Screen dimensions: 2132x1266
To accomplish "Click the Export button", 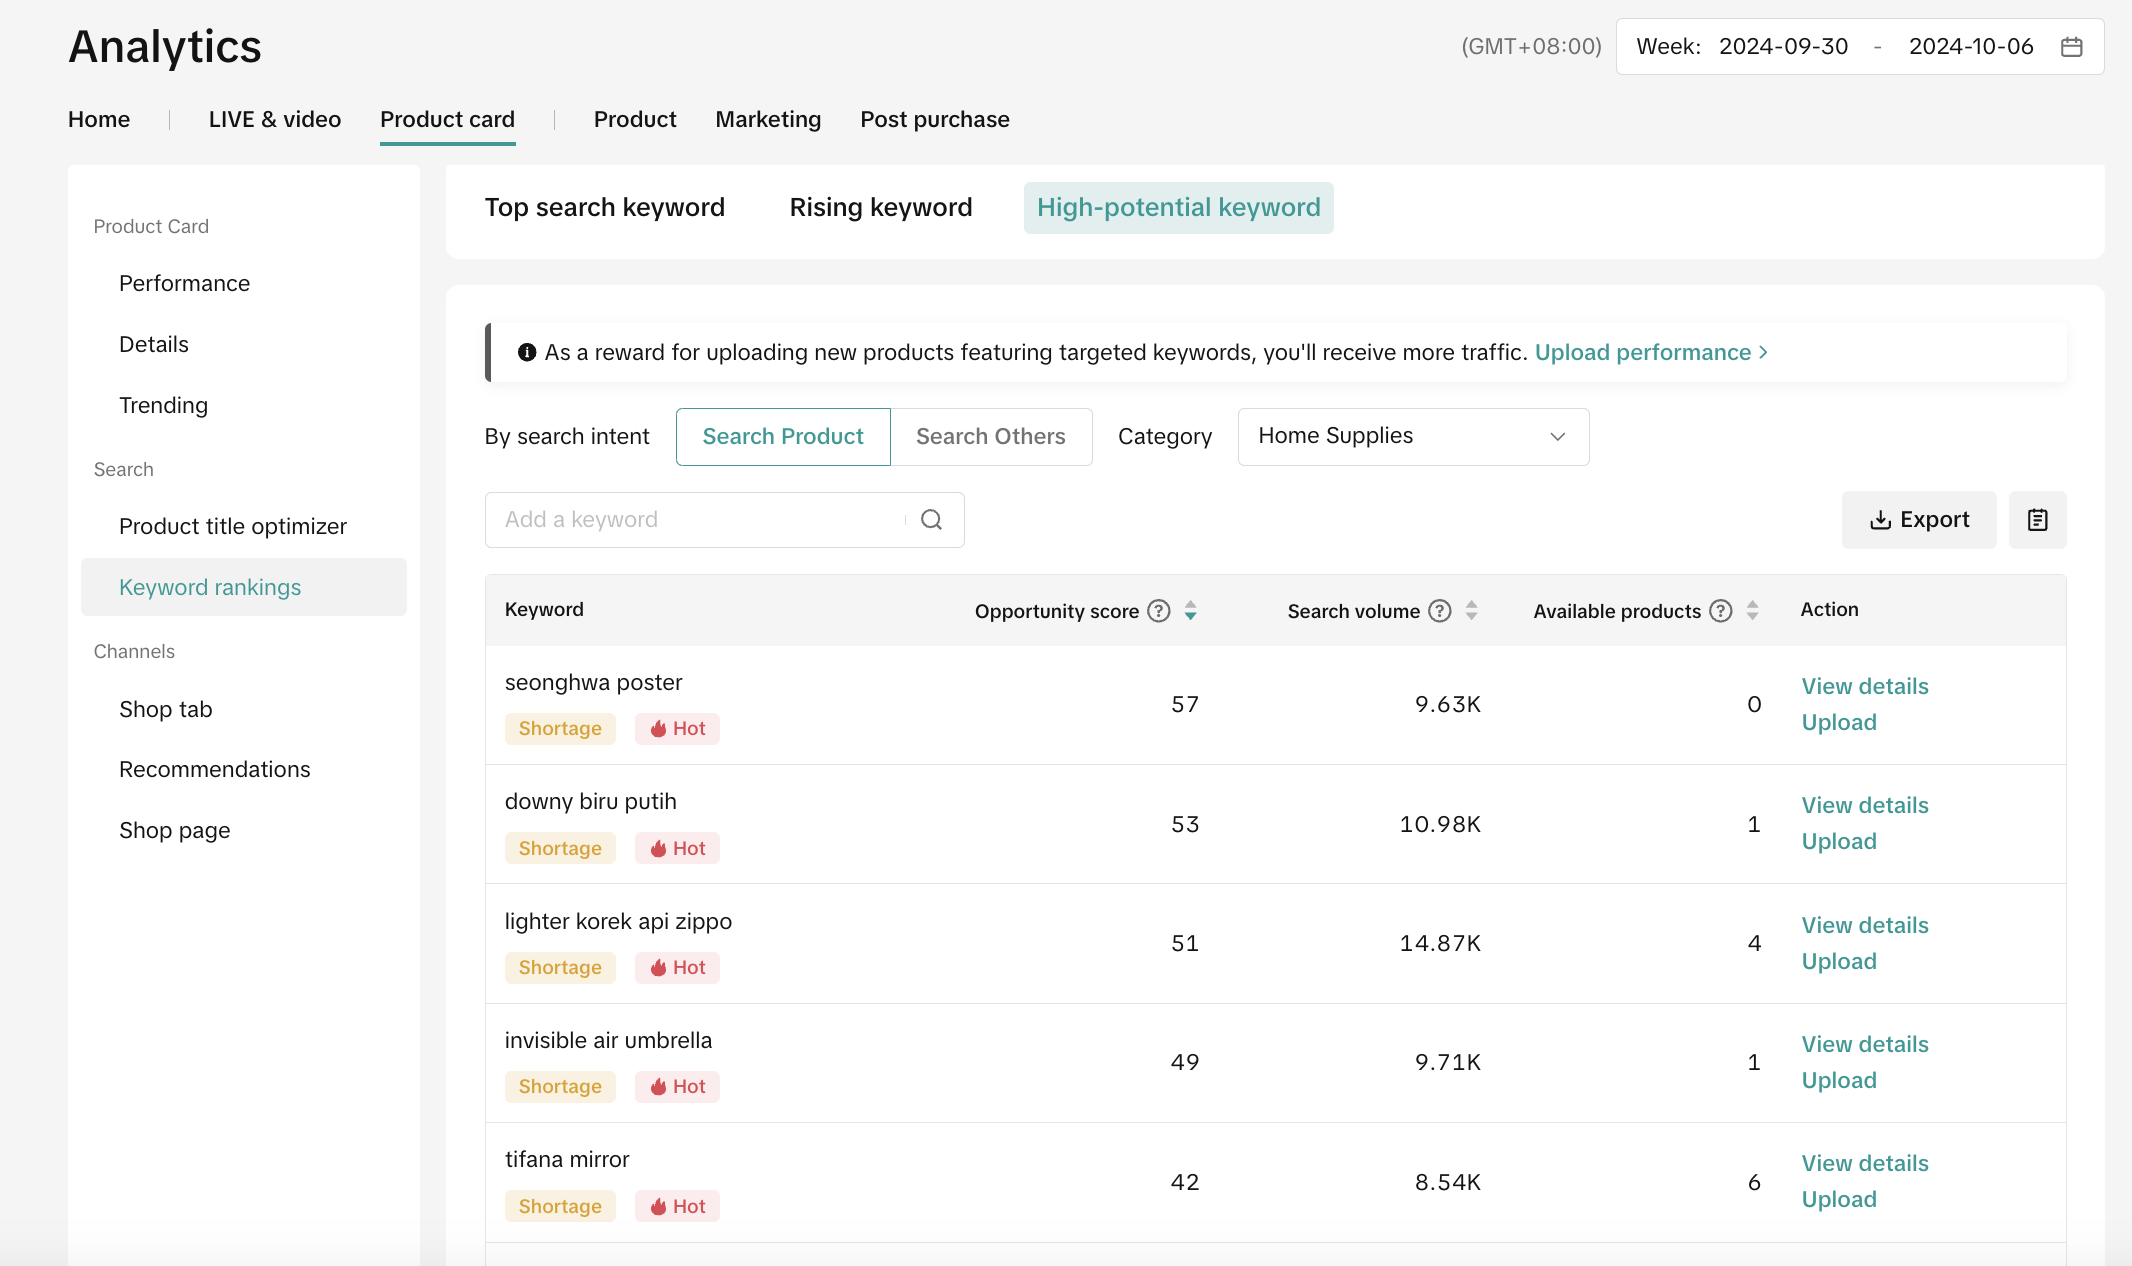I will (1918, 520).
